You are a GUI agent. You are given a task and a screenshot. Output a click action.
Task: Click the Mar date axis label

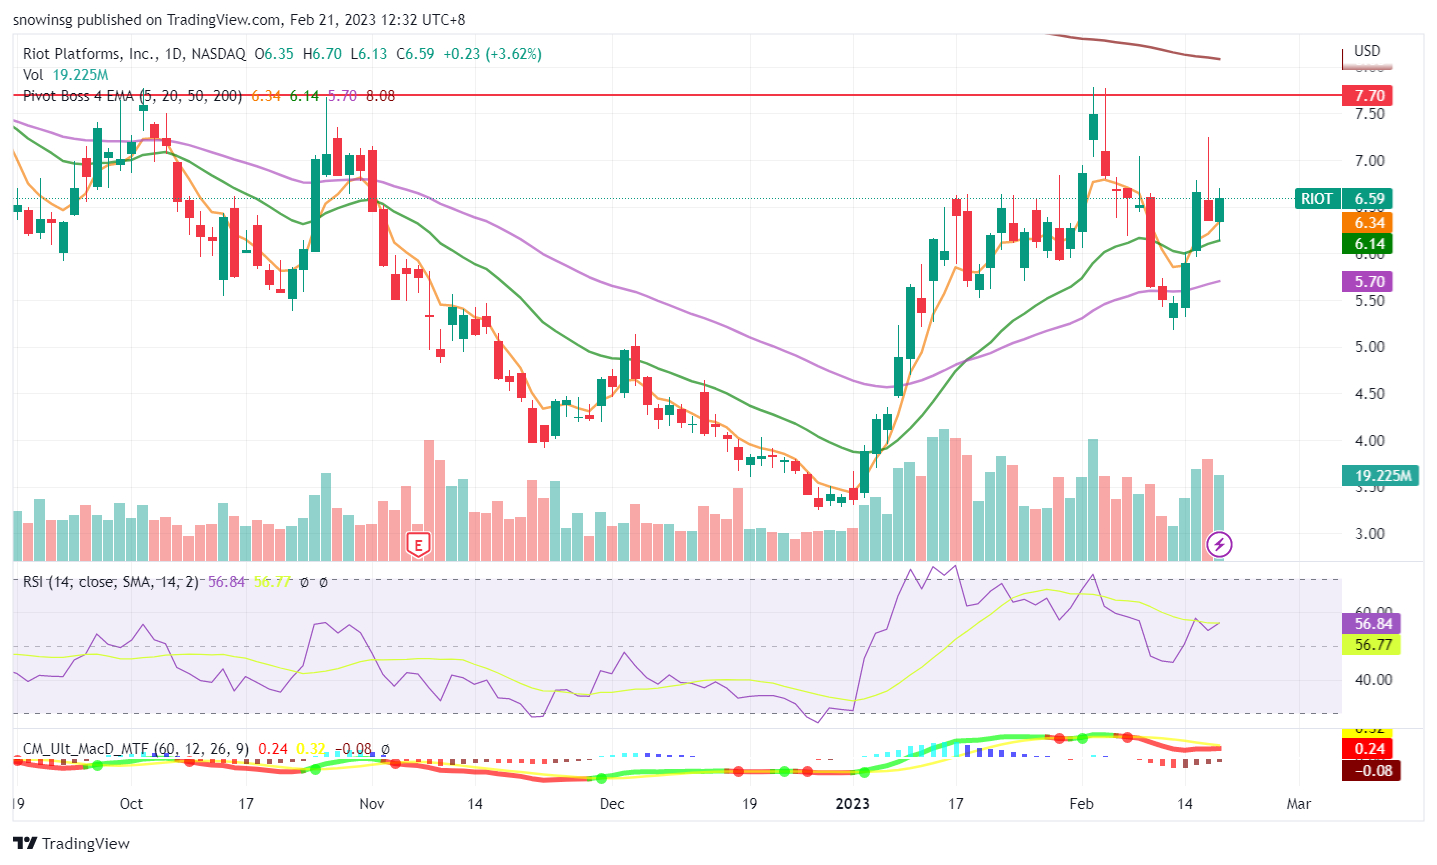click(1298, 803)
